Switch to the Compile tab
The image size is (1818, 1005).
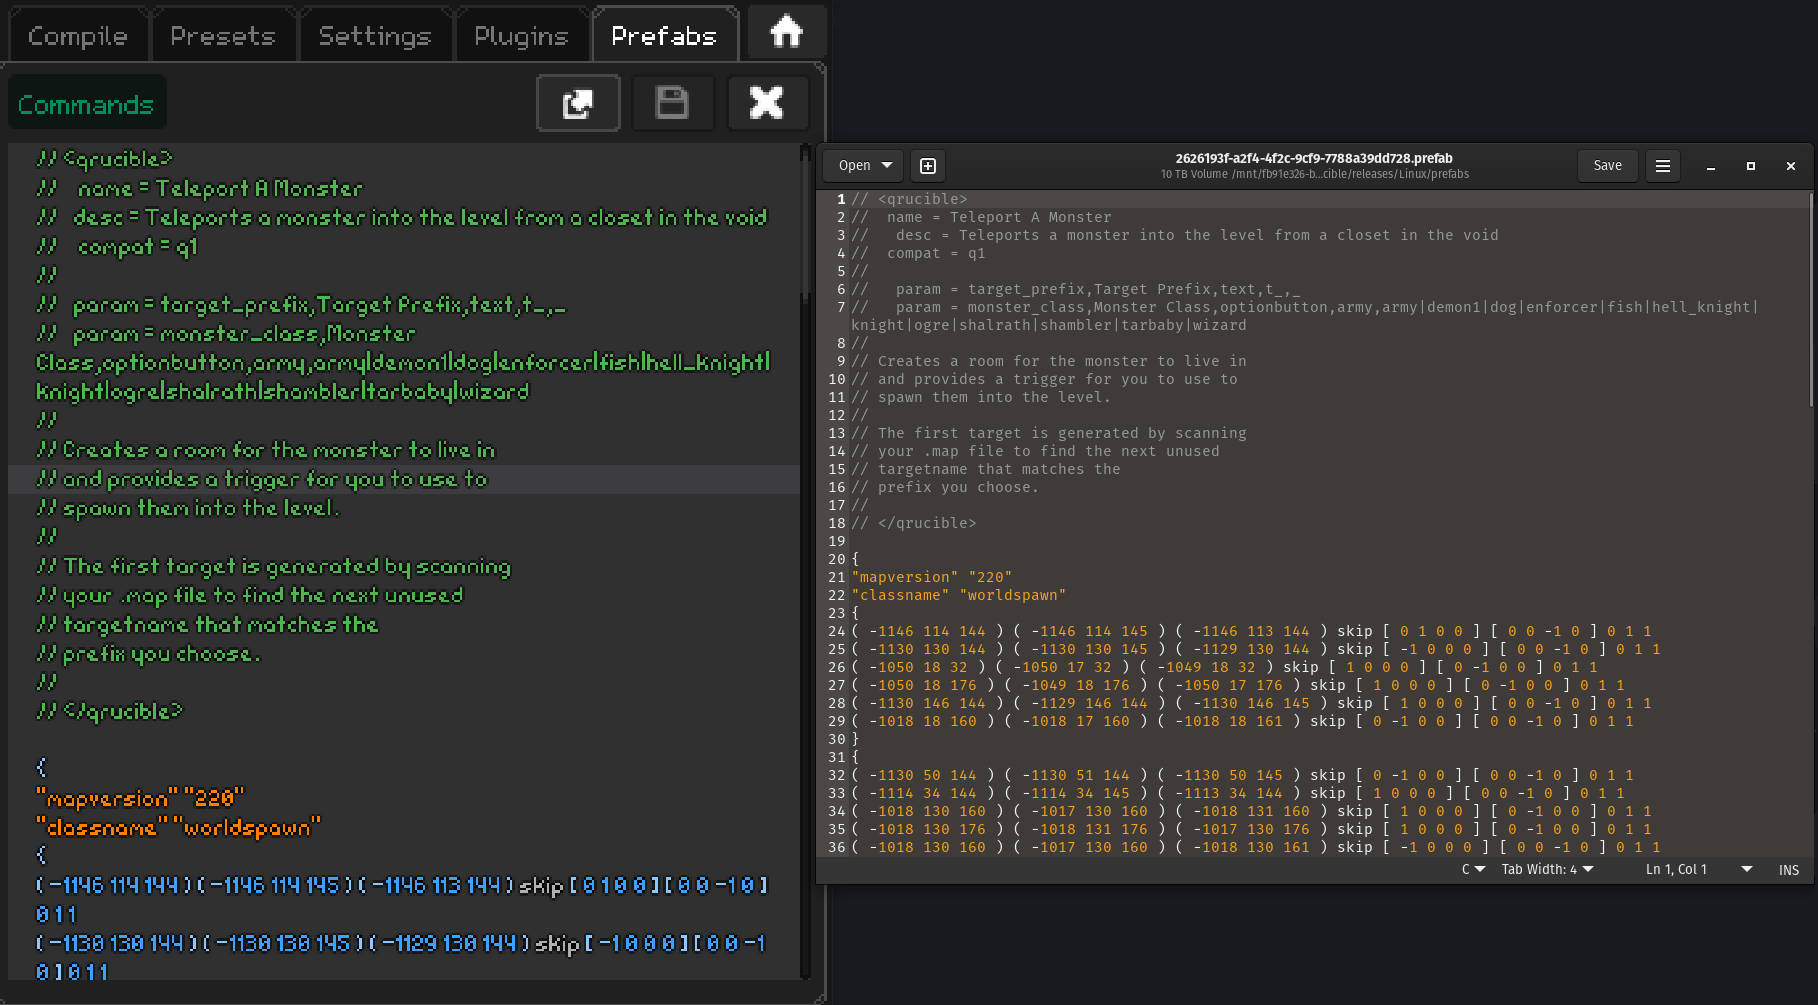tap(78, 36)
